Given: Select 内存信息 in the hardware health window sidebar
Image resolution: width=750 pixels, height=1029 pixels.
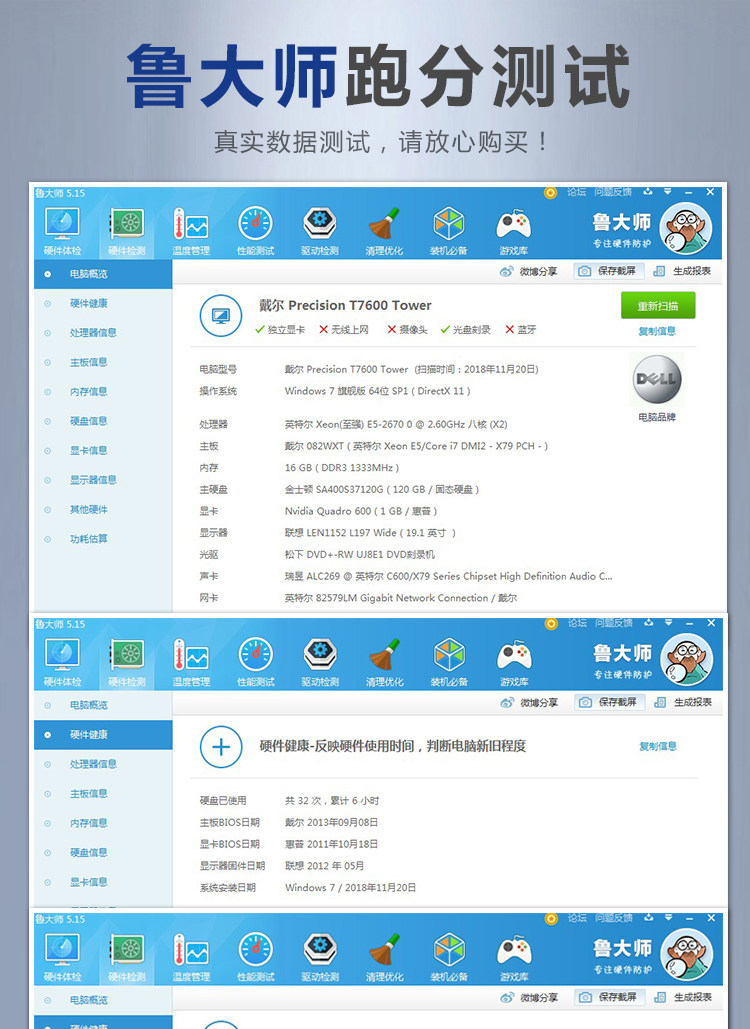Looking at the screenshot, I should point(103,823).
